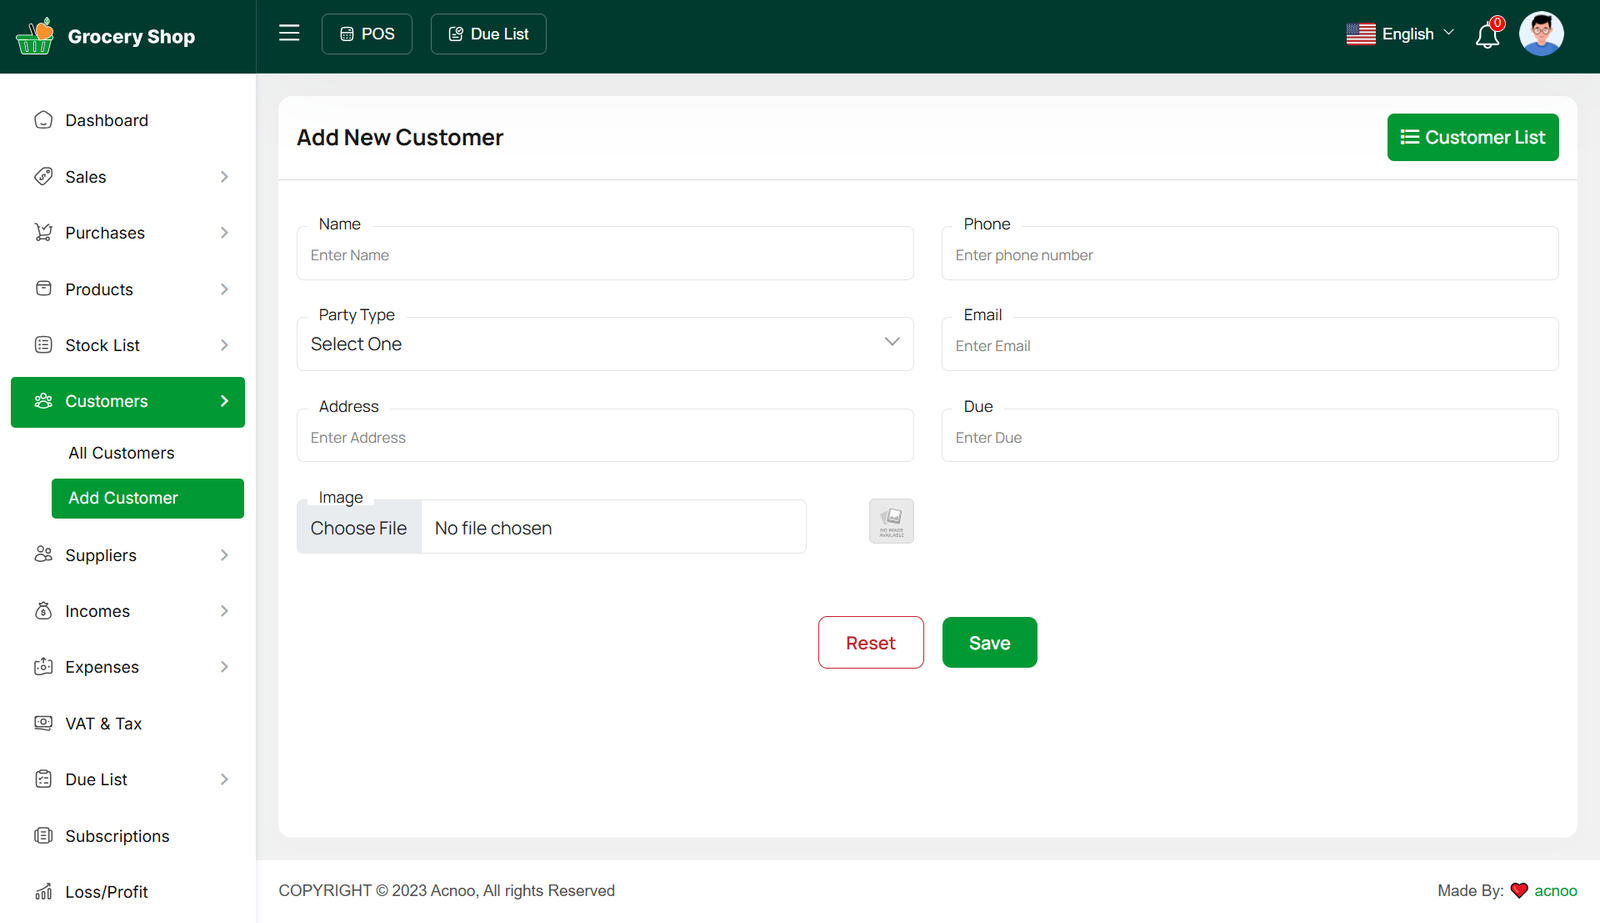Click the Grocery Shop basket logo
Viewport: 1600px width, 923px height.
coord(35,36)
